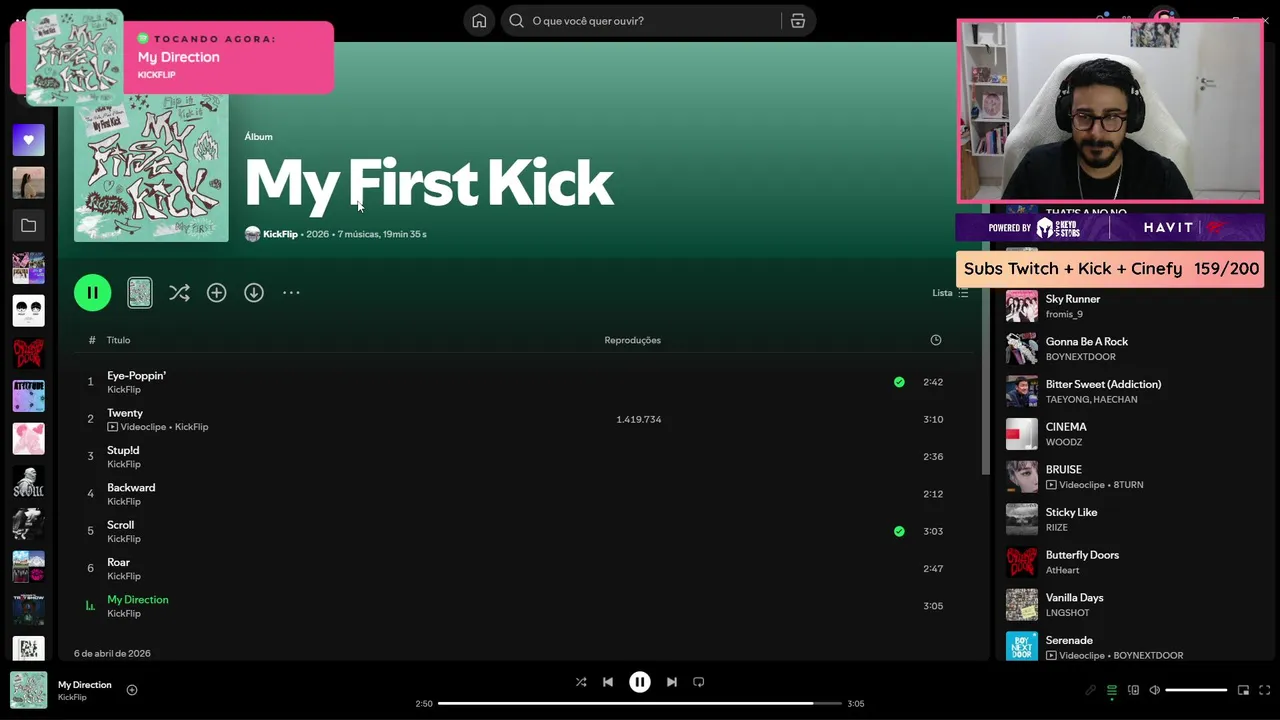Open the KickFlip artist link under 'Backward'
Viewport: 1280px width, 720px height.
pyautogui.click(x=124, y=501)
